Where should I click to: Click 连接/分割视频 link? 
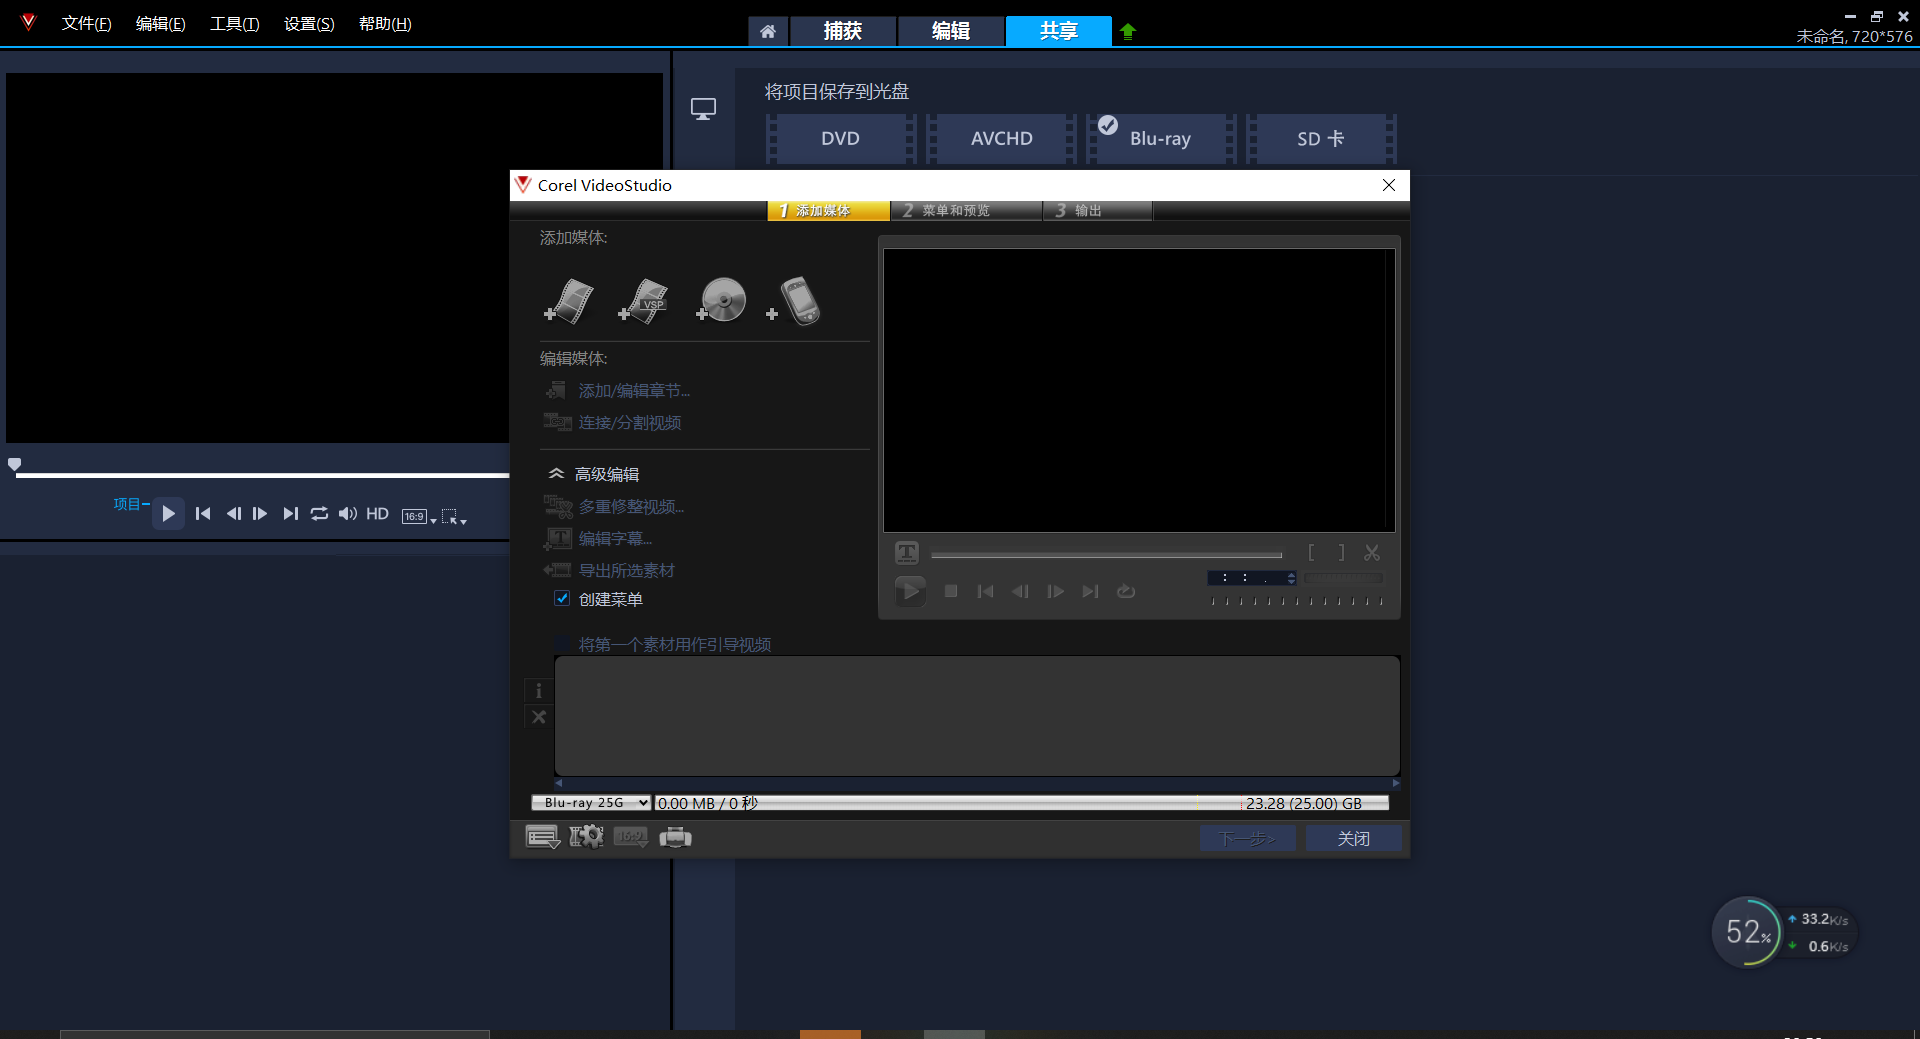point(630,422)
